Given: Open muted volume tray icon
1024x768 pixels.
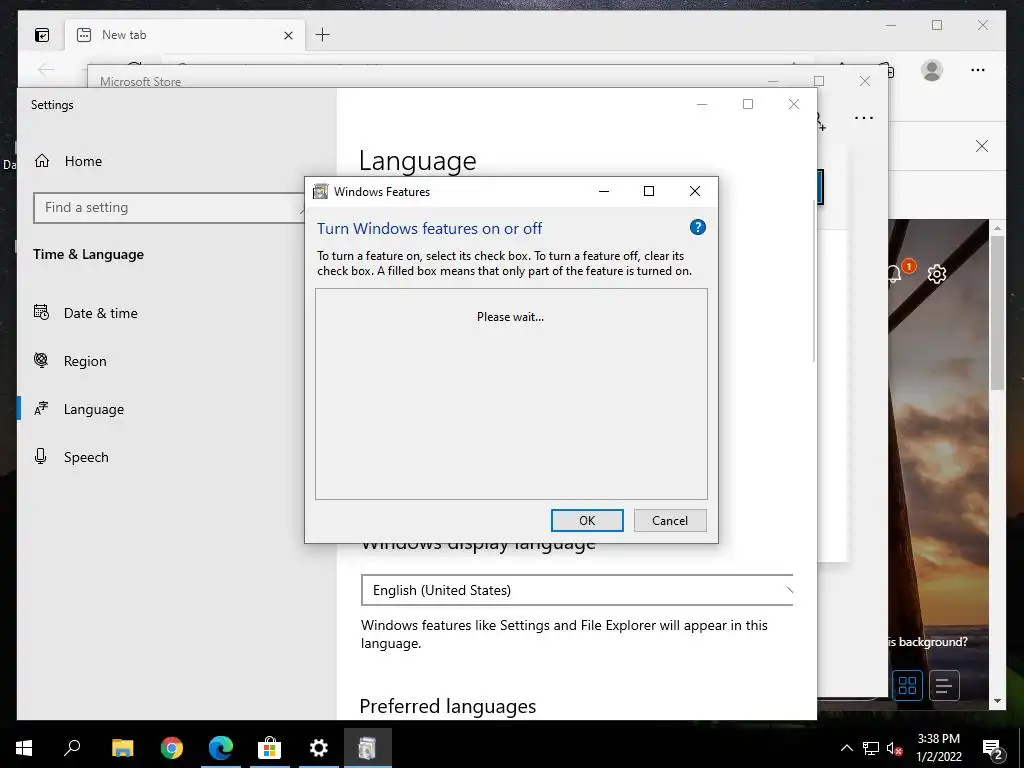Looking at the screenshot, I should coord(894,748).
